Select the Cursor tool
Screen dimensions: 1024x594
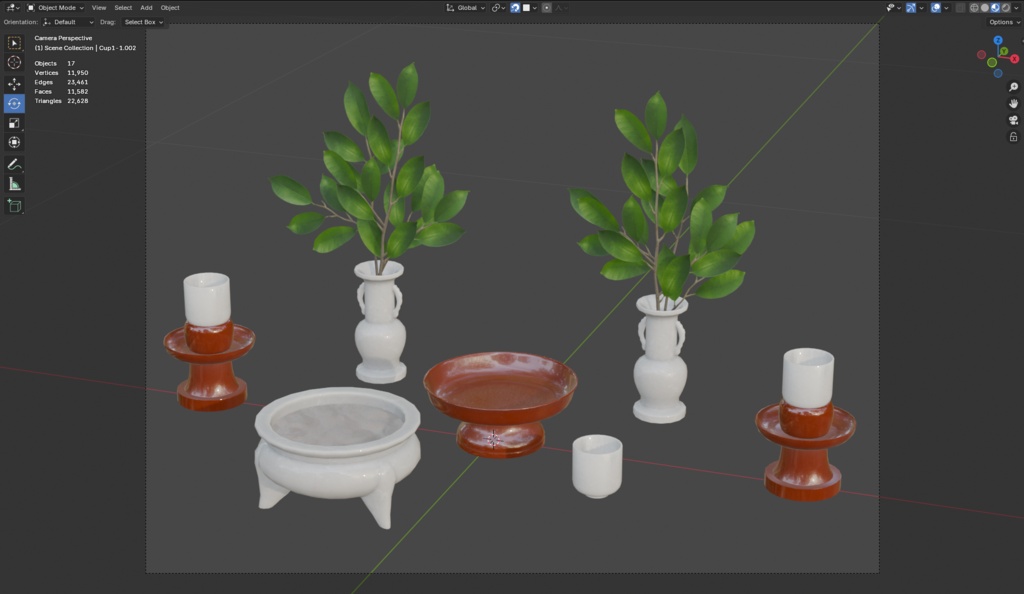tap(14, 63)
